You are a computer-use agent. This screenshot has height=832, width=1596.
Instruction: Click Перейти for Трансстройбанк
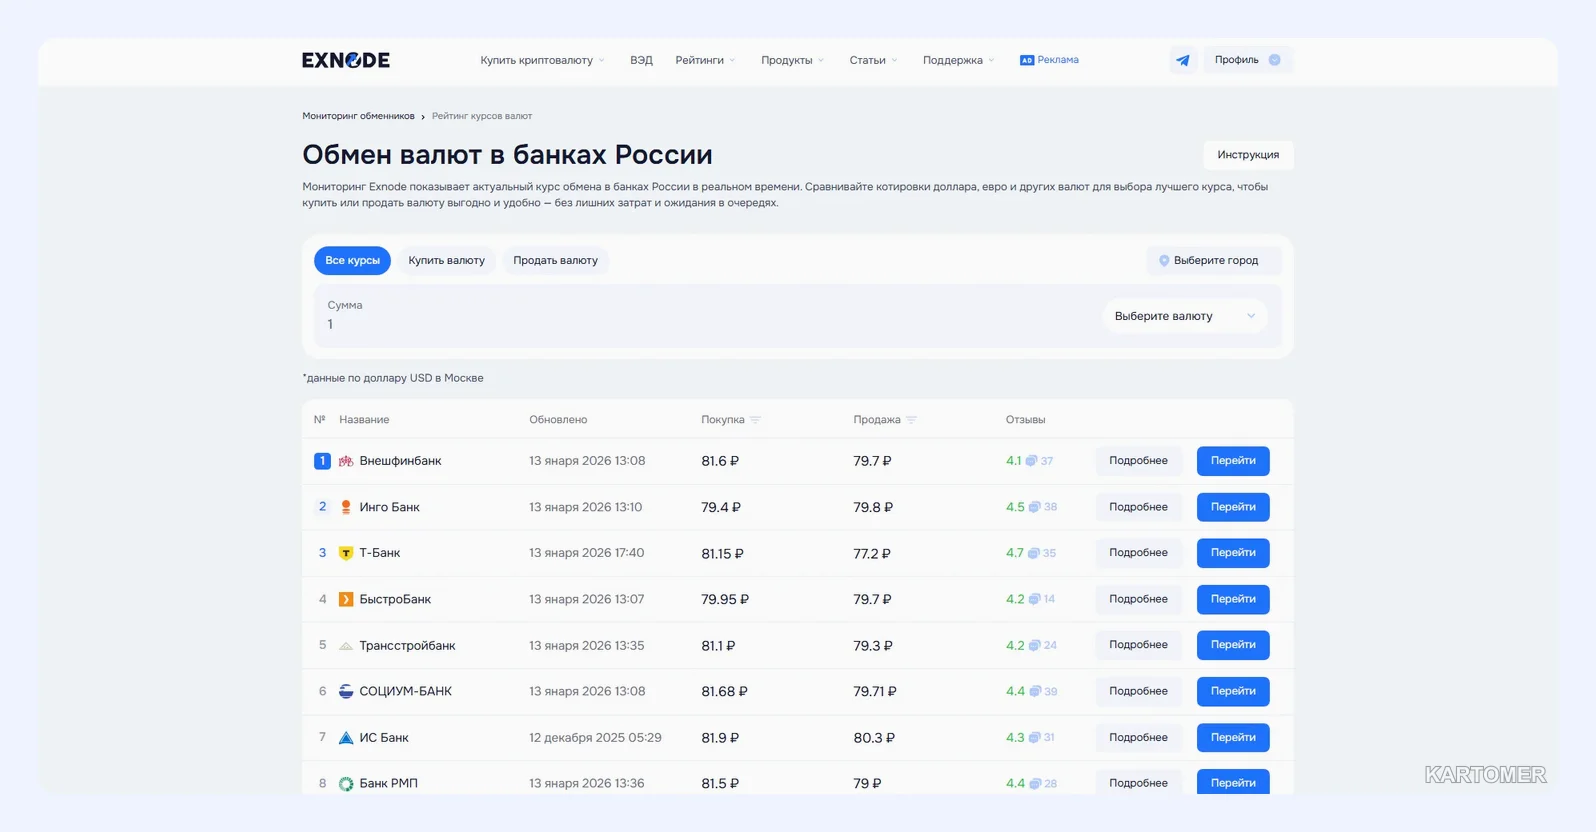(1233, 645)
